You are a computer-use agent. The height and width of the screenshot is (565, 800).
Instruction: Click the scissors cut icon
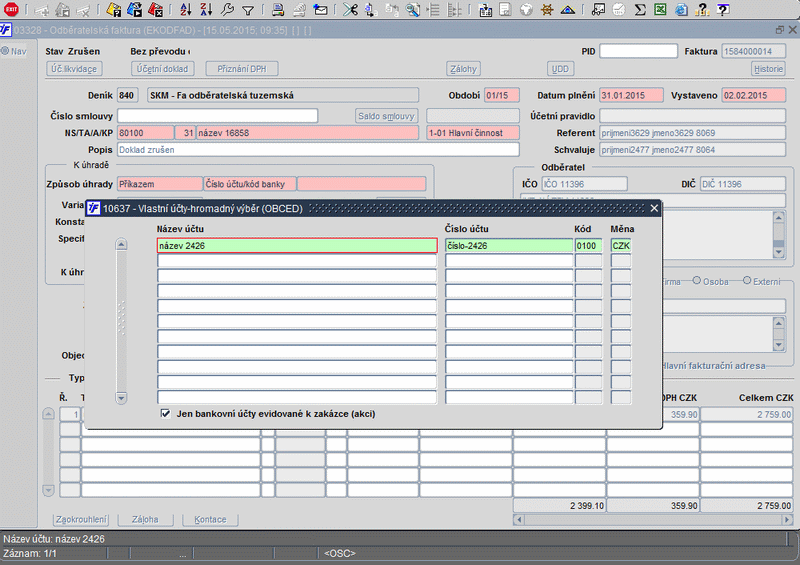[x=349, y=10]
